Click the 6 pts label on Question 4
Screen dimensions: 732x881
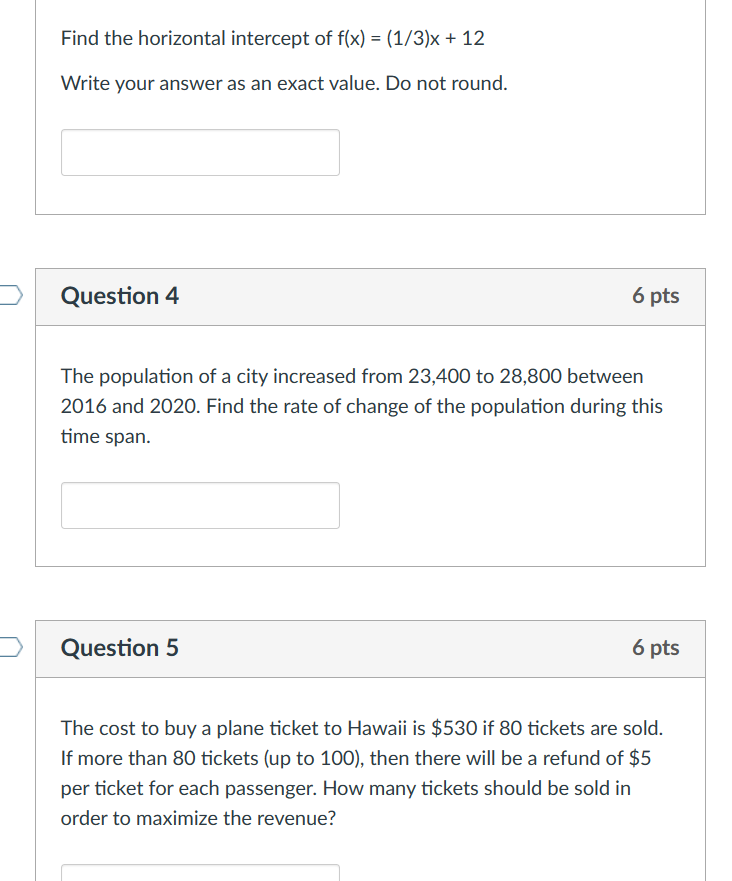pyautogui.click(x=657, y=296)
